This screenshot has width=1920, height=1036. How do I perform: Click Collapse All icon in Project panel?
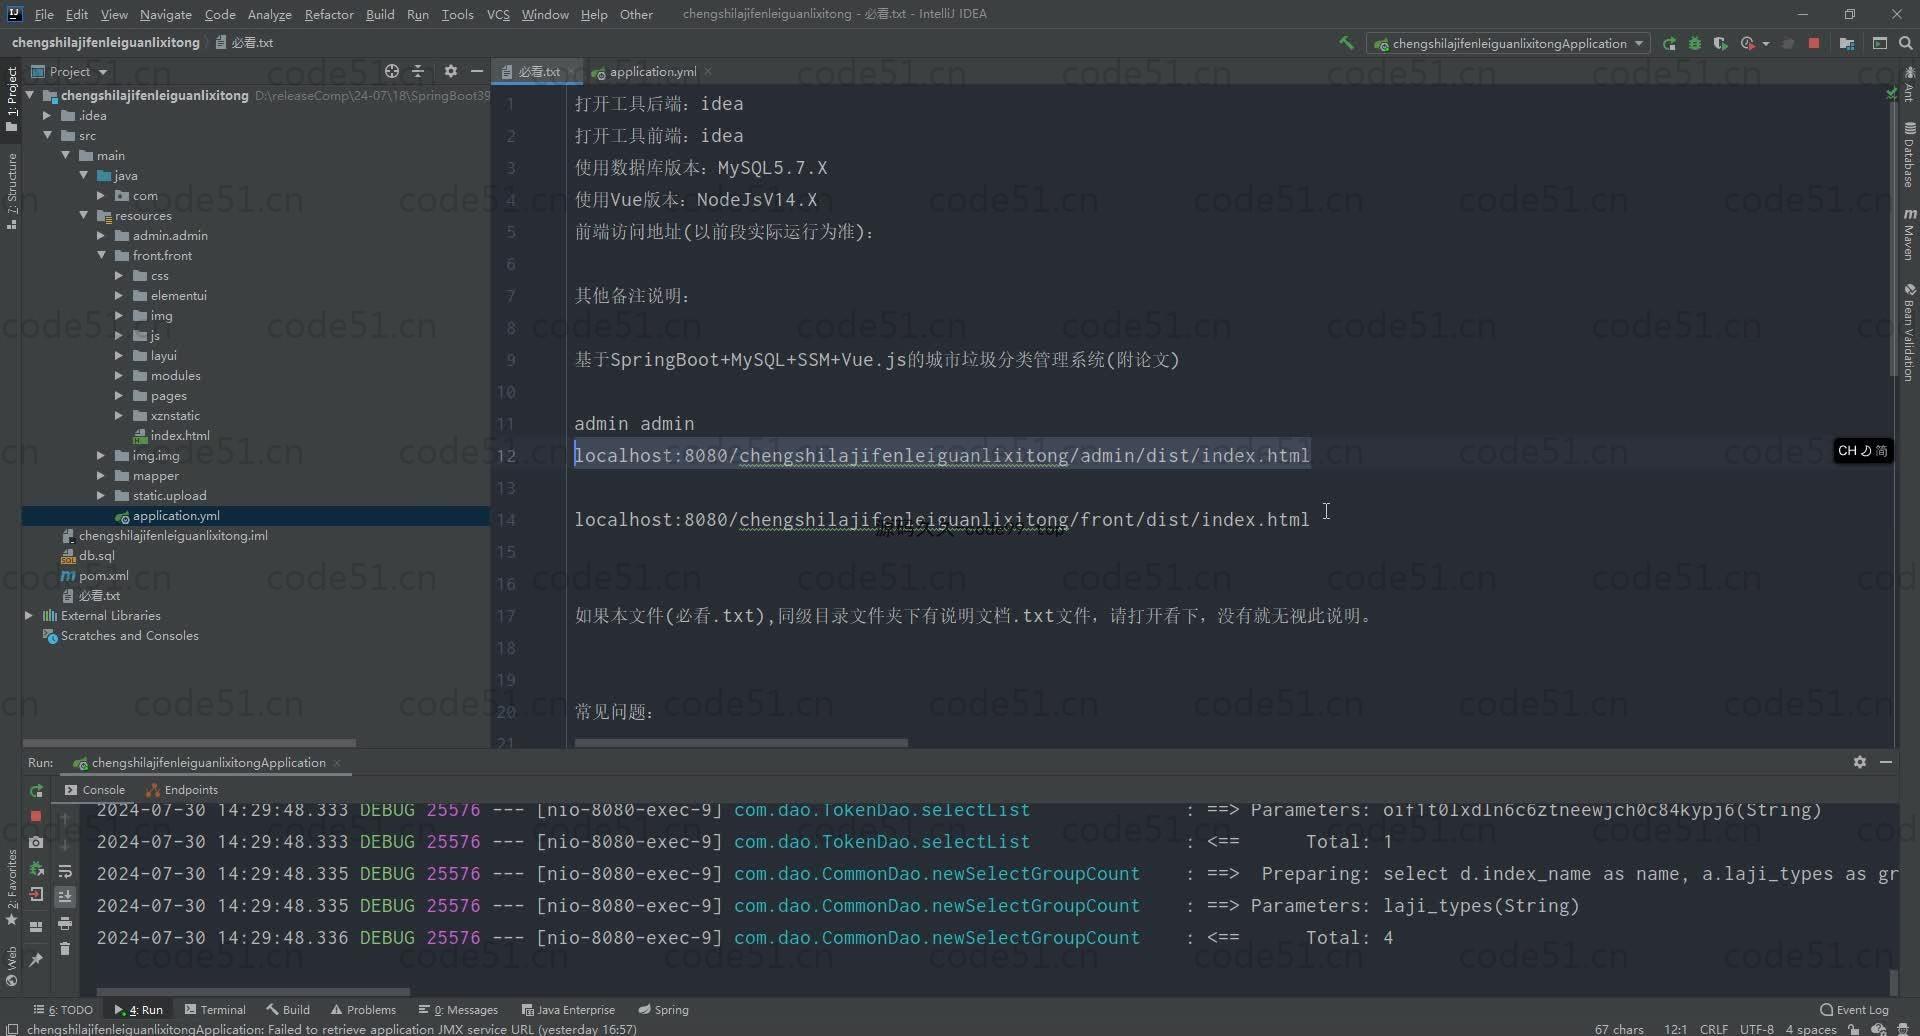[x=418, y=71]
